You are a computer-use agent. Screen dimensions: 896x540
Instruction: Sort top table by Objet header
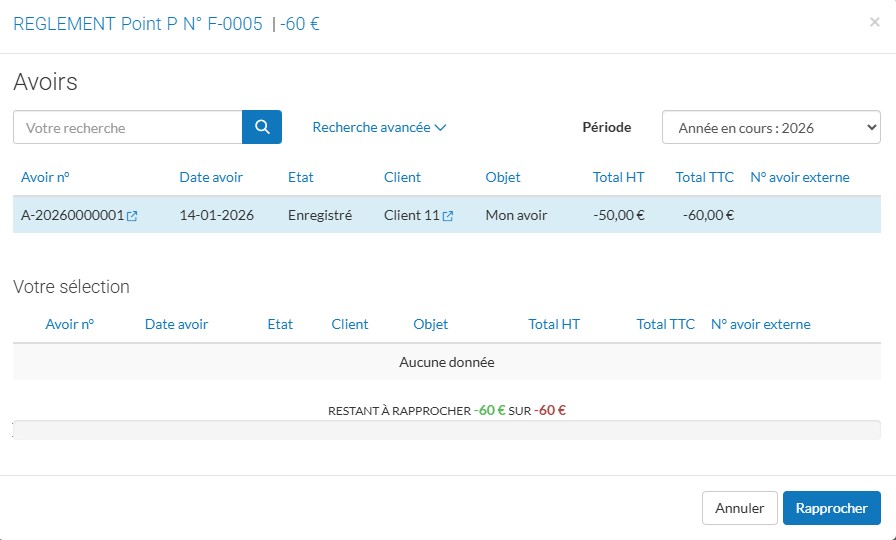(x=503, y=177)
